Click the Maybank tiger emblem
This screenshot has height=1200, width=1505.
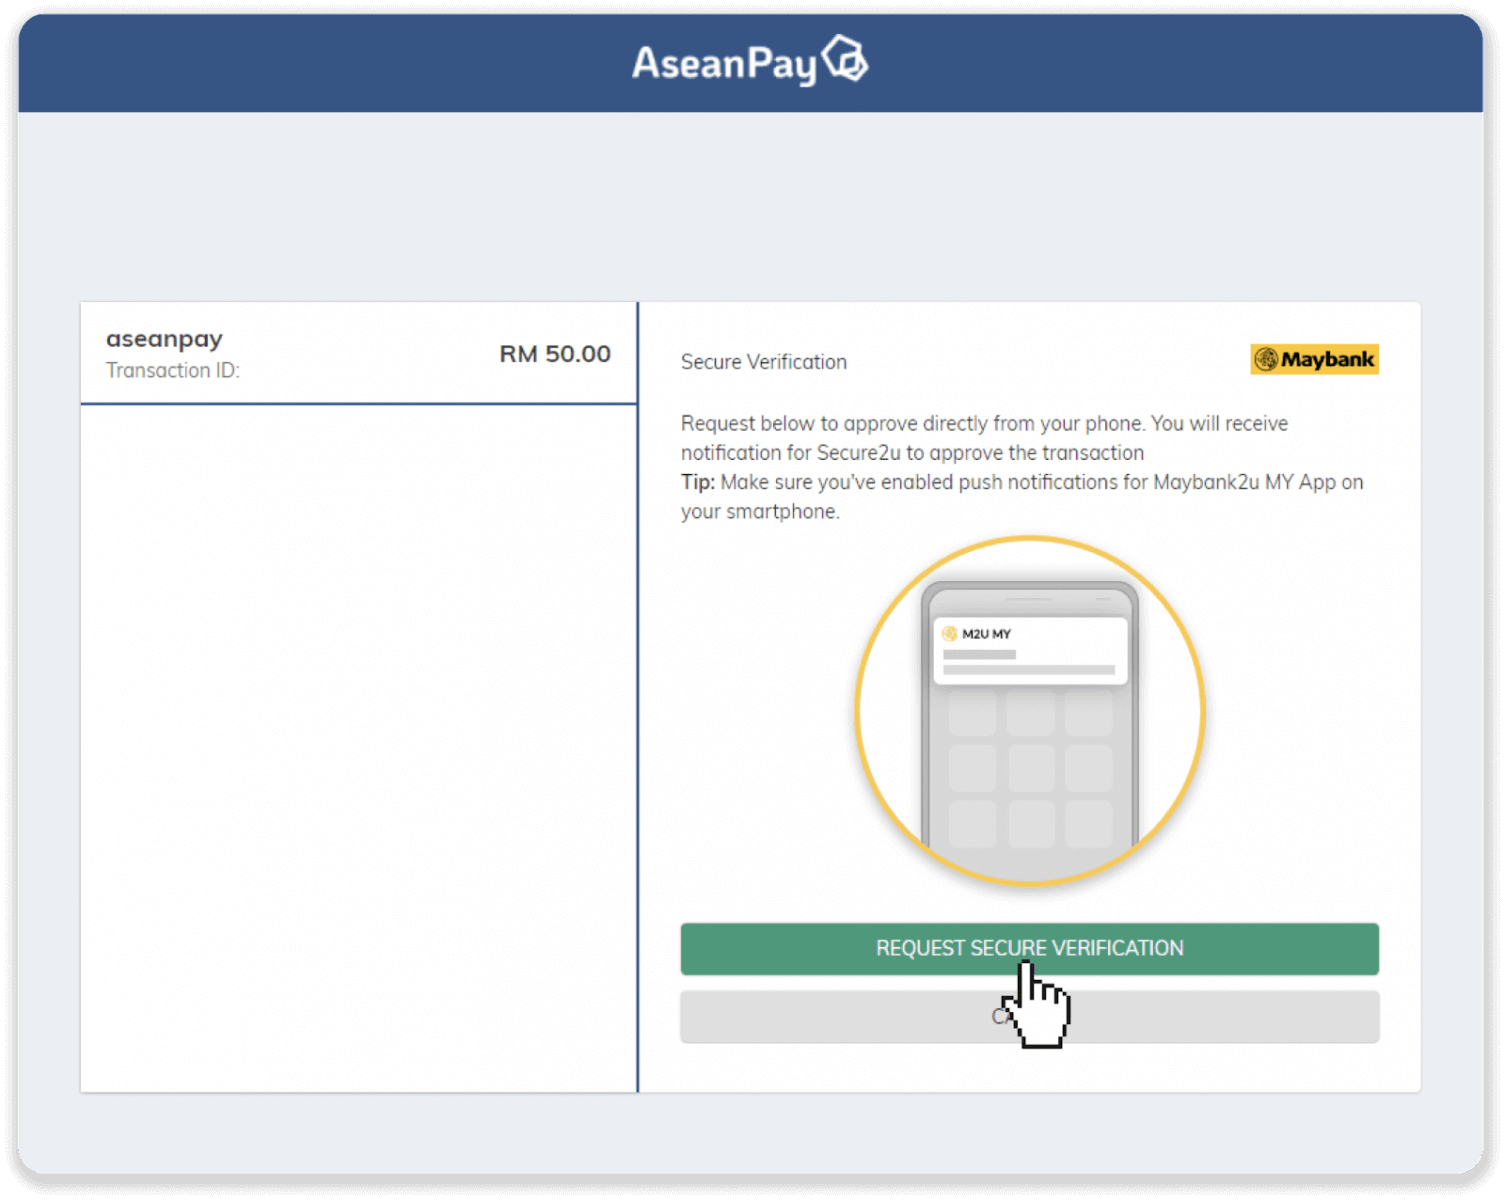1266,360
